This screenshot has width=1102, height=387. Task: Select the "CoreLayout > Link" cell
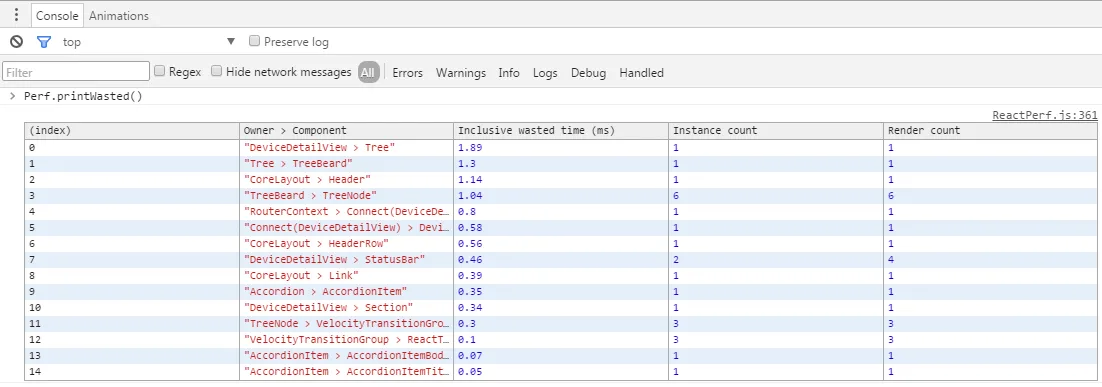point(346,275)
